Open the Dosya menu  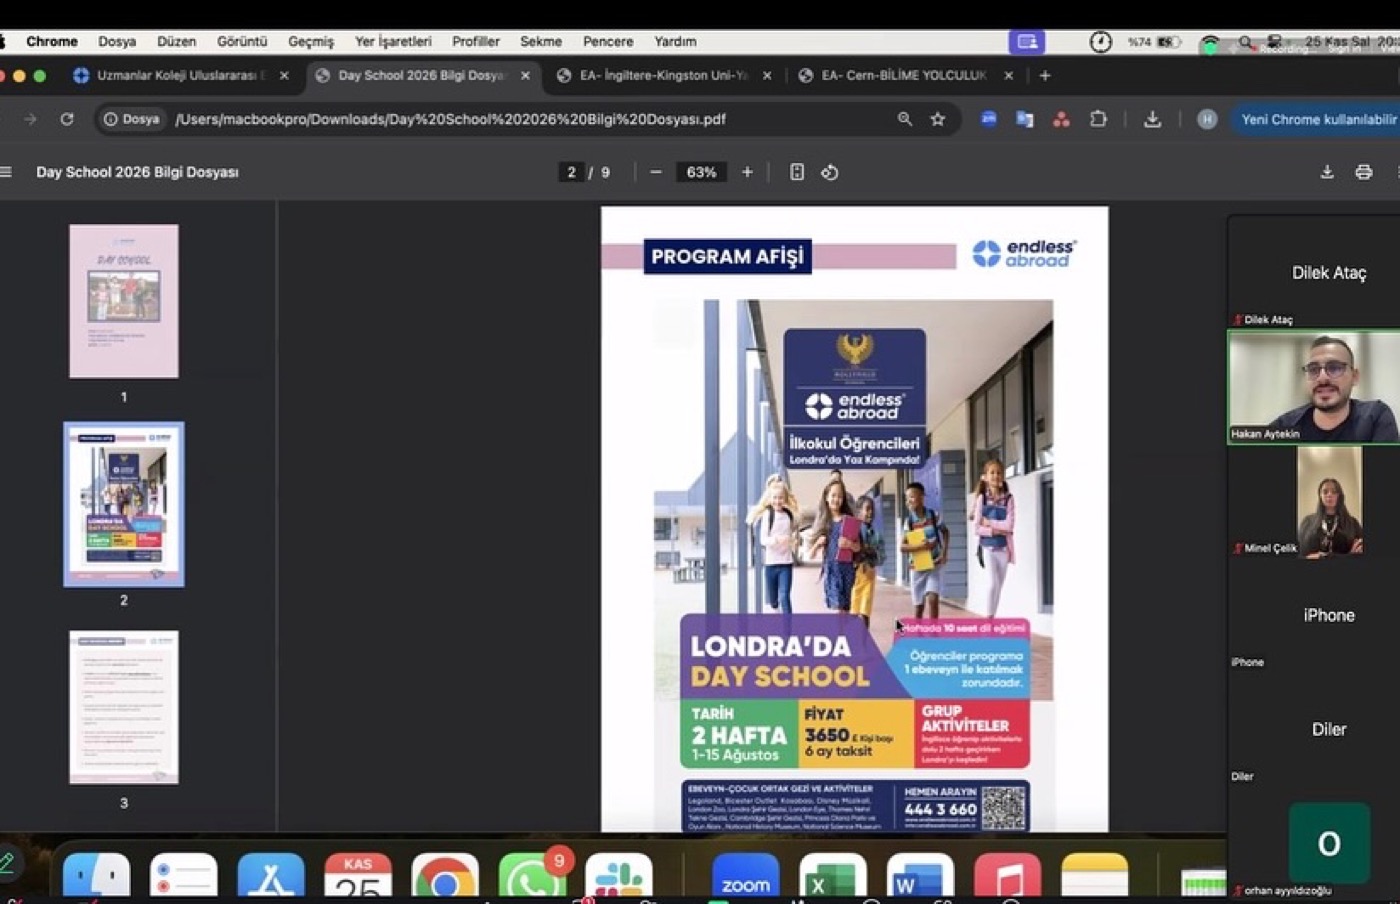(x=117, y=41)
